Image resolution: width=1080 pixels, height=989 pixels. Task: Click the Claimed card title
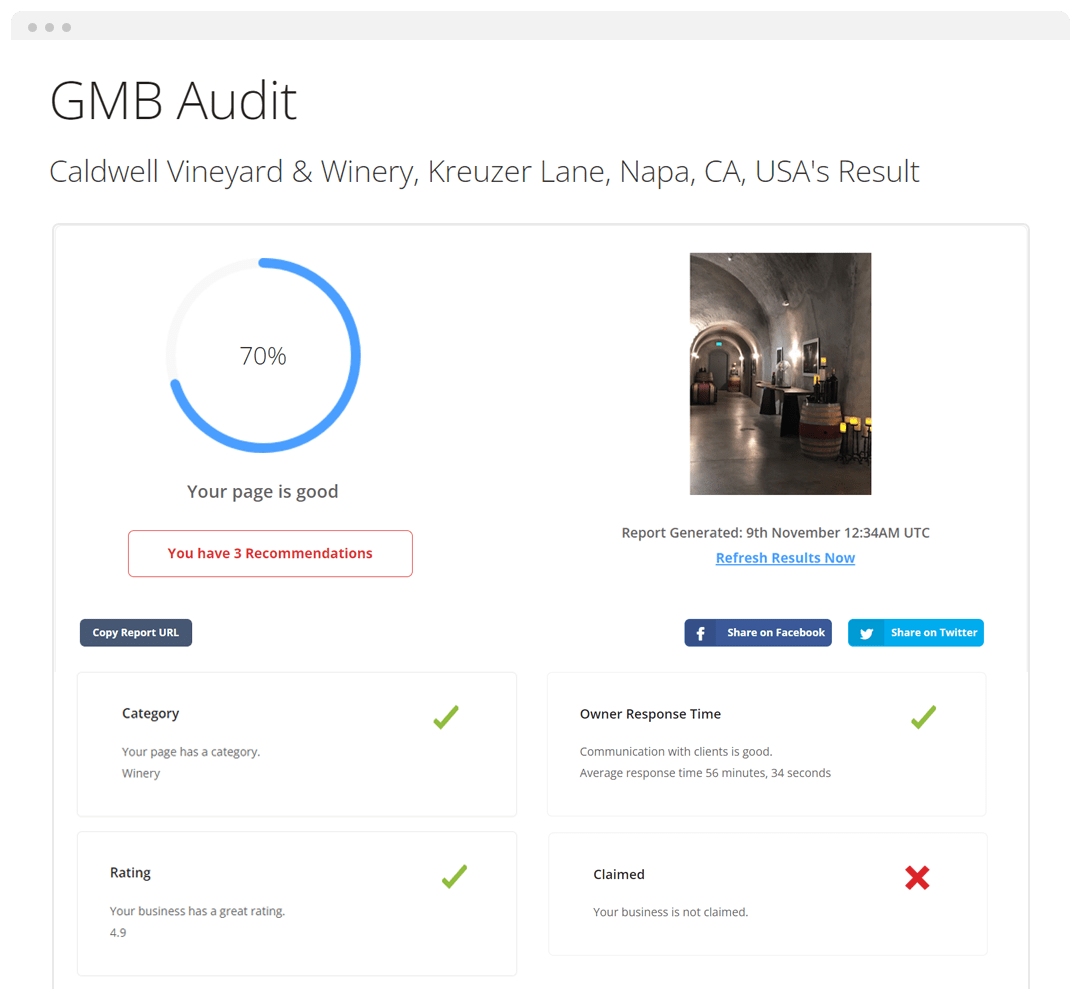click(x=619, y=874)
